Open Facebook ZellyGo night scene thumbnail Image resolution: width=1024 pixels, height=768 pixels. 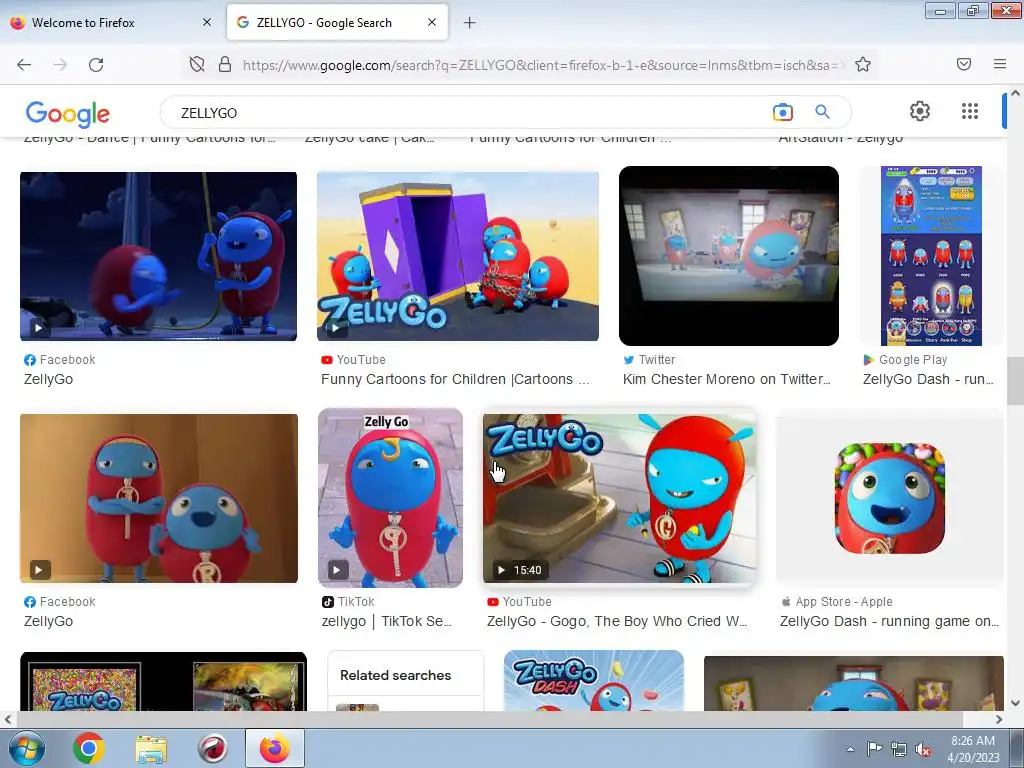point(159,256)
